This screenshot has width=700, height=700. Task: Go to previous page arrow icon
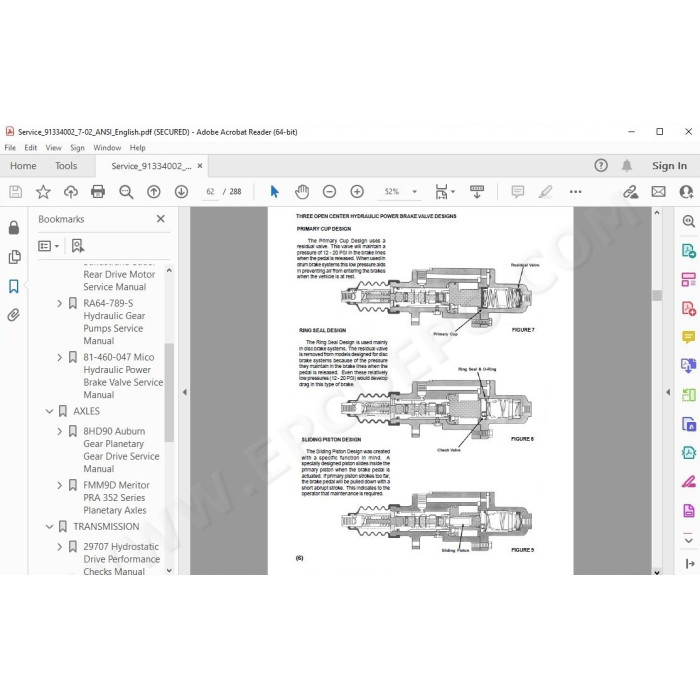(x=154, y=192)
